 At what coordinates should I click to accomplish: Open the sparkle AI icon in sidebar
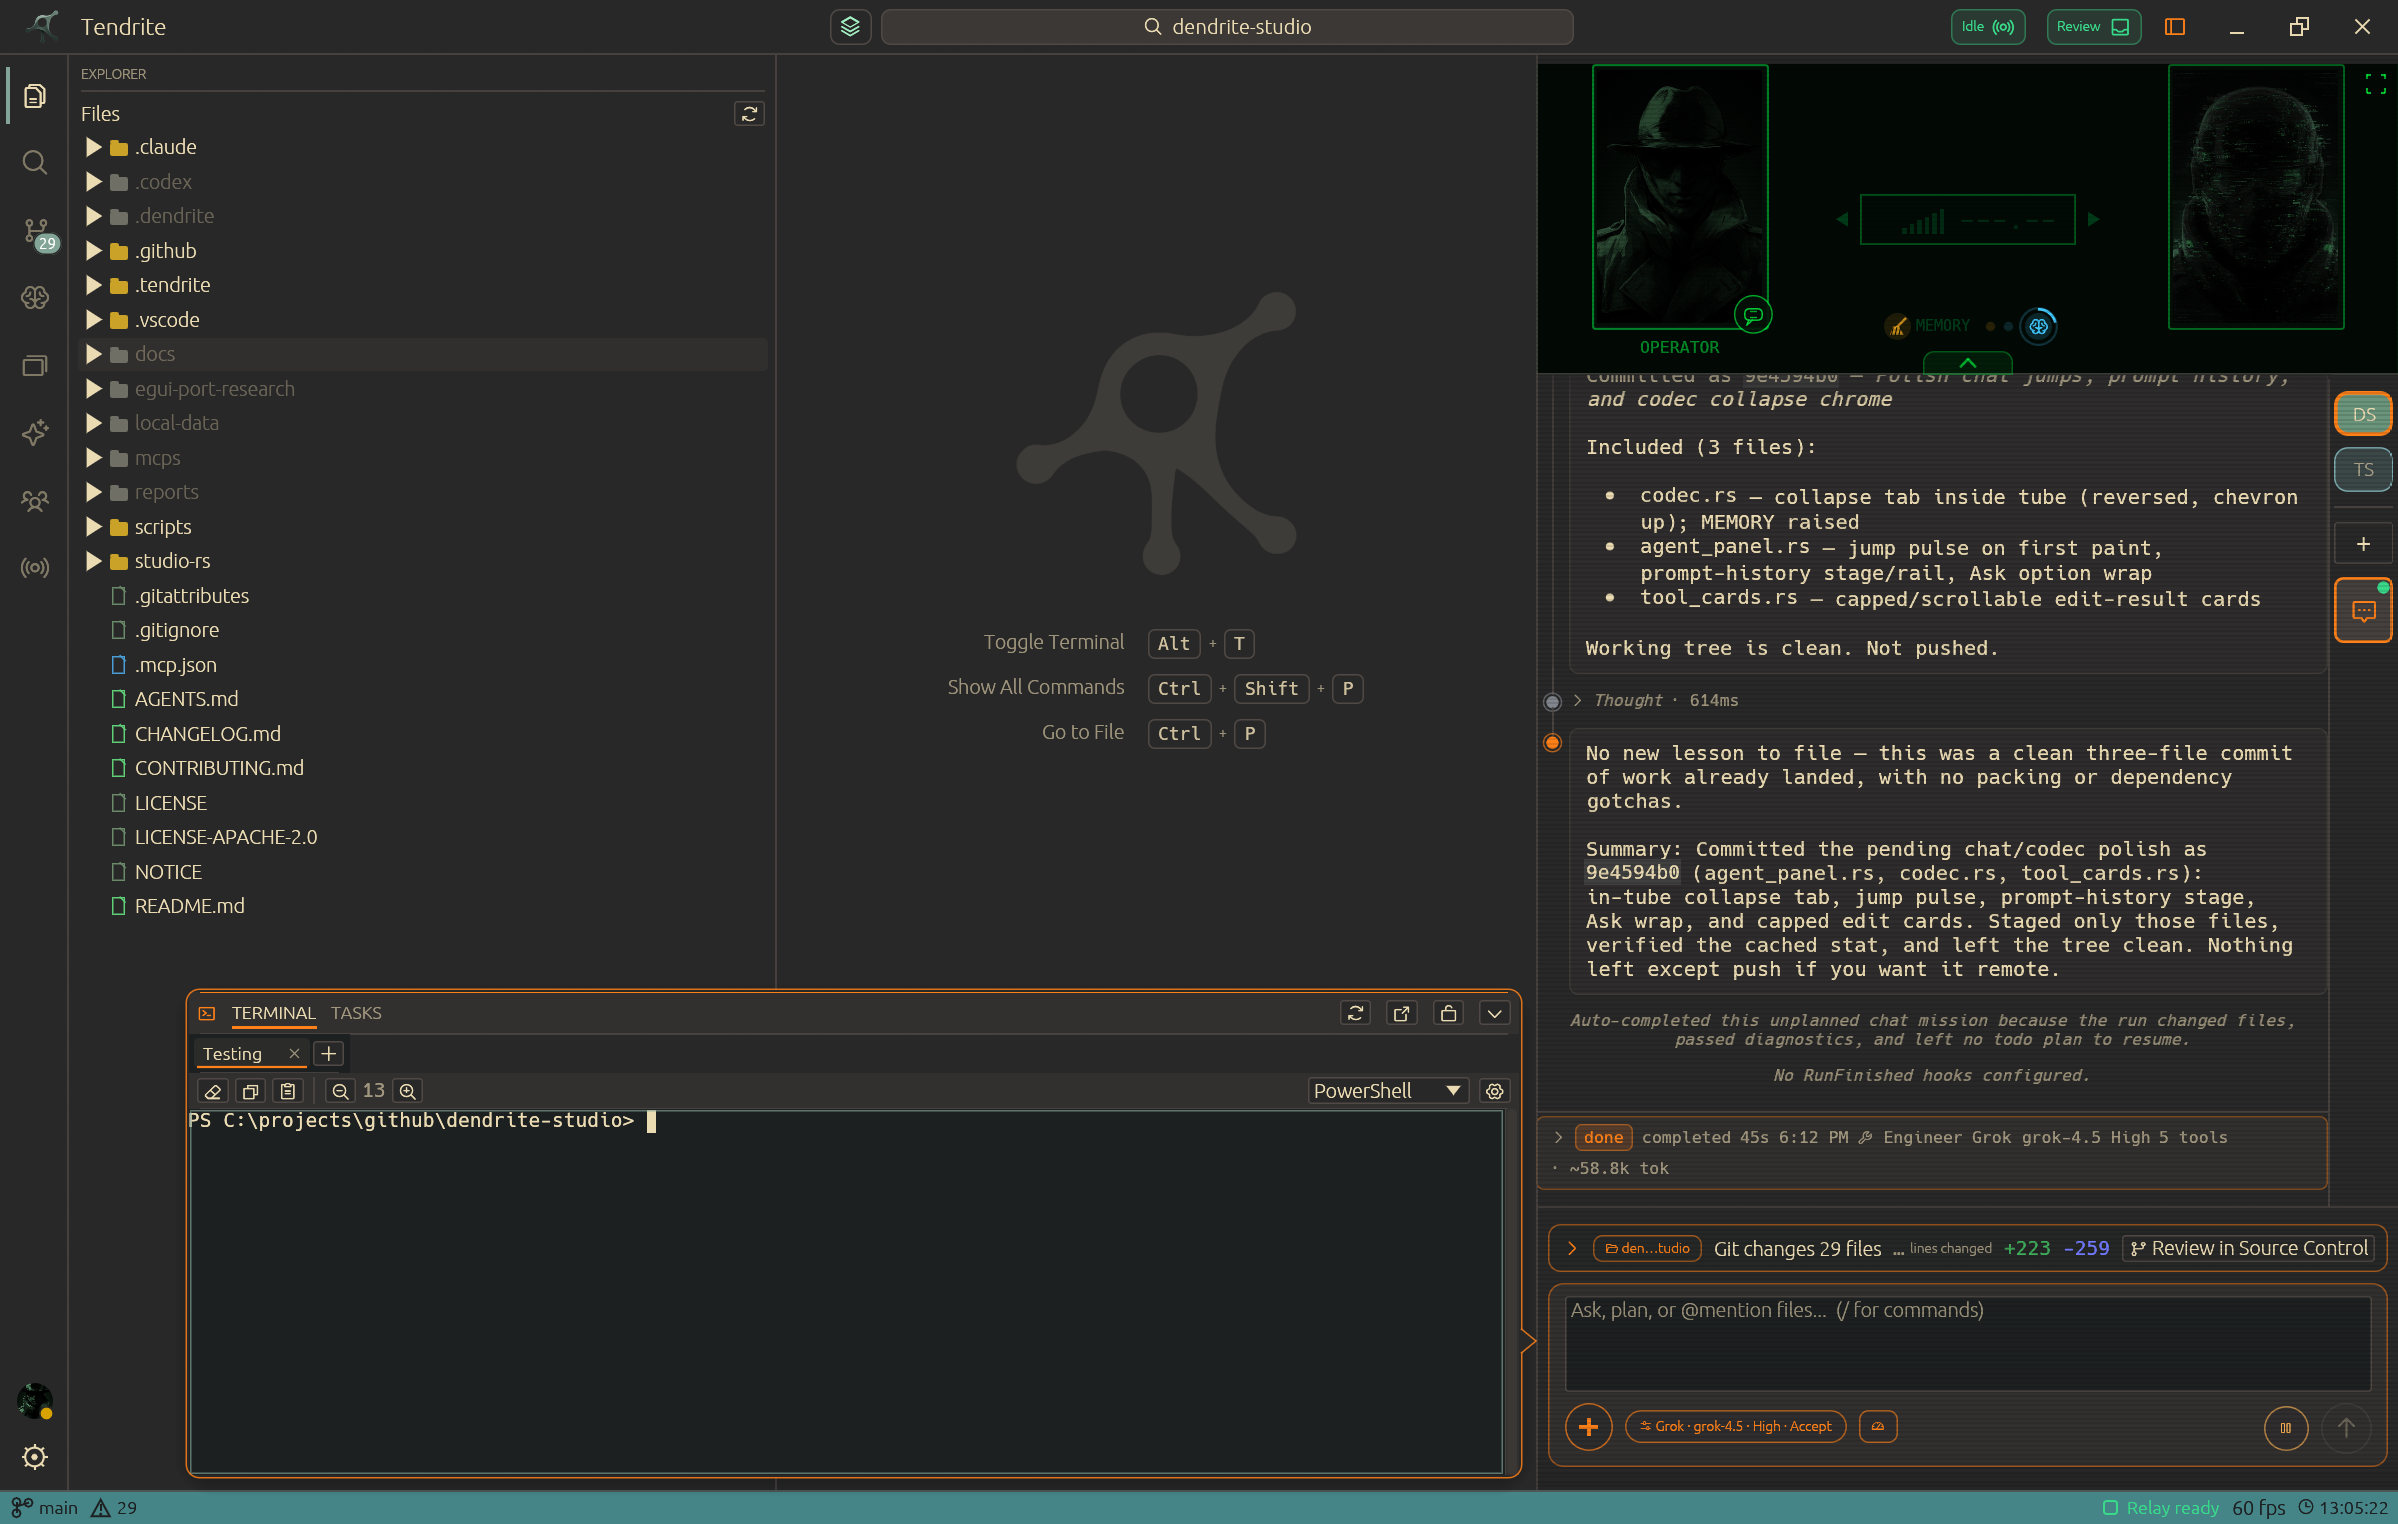[35, 432]
